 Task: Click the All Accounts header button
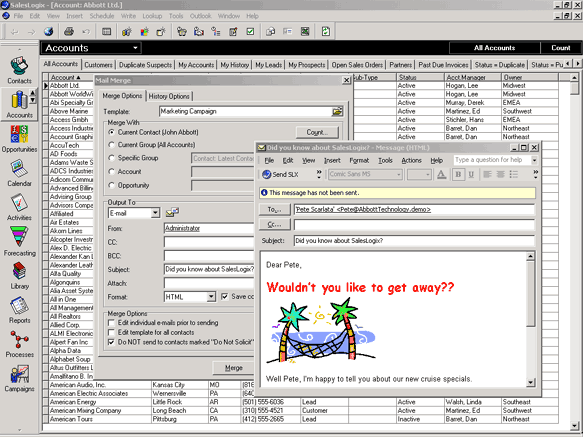[x=494, y=48]
